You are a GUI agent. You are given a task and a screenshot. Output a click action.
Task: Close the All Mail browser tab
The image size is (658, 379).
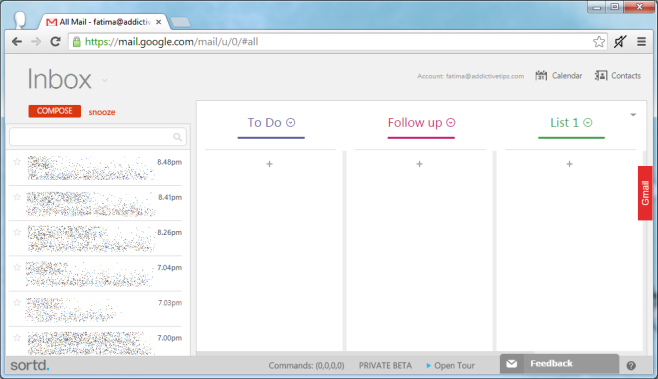158,22
